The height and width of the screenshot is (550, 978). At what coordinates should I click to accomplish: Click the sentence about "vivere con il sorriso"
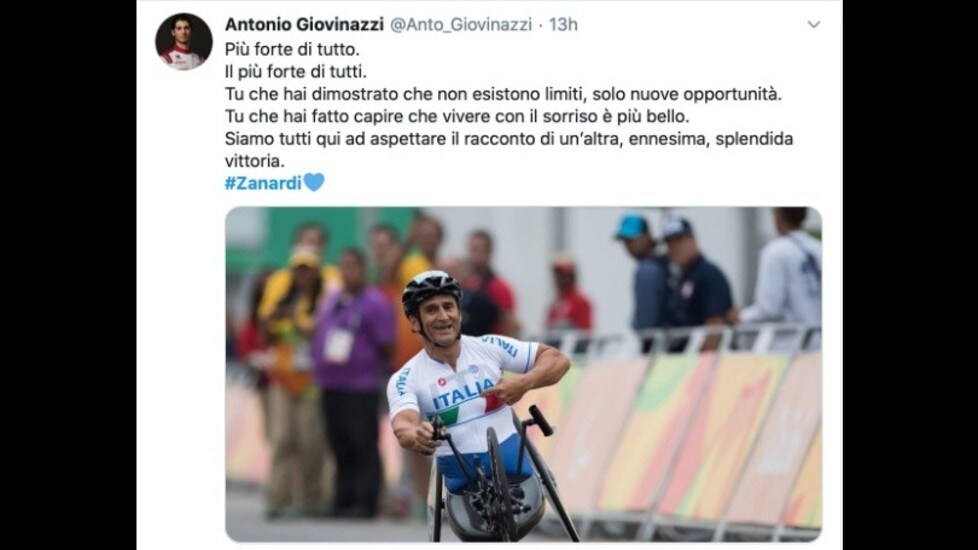457,117
